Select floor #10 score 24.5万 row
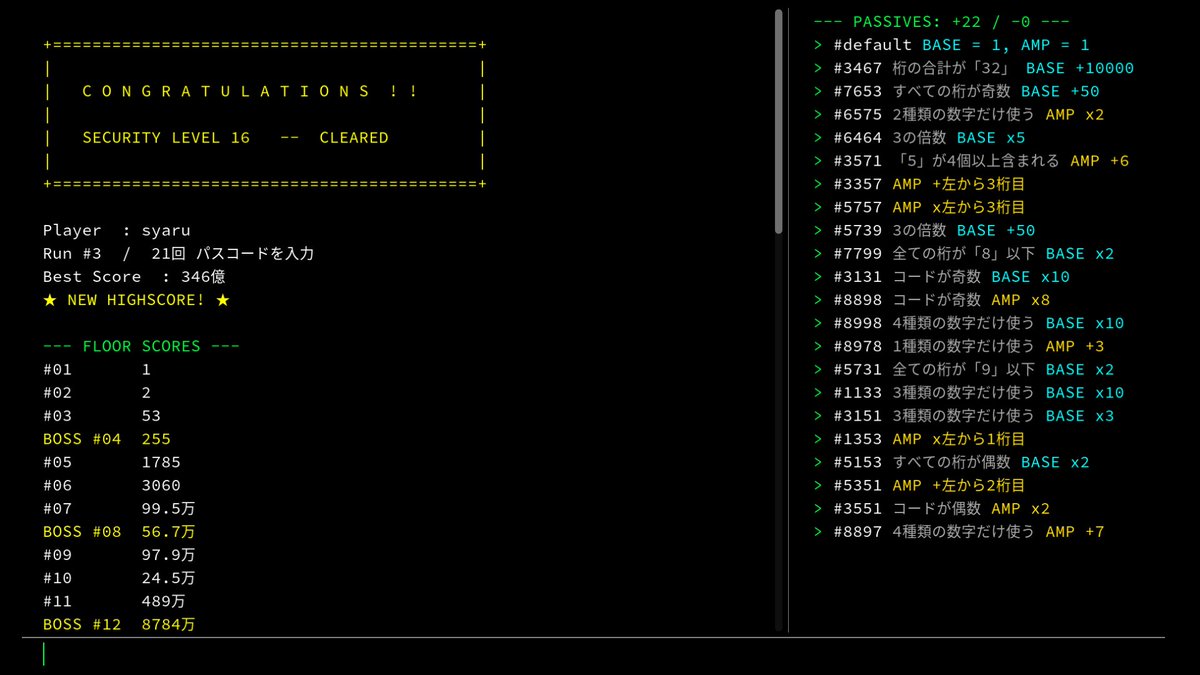This screenshot has width=1200, height=675. point(119,578)
